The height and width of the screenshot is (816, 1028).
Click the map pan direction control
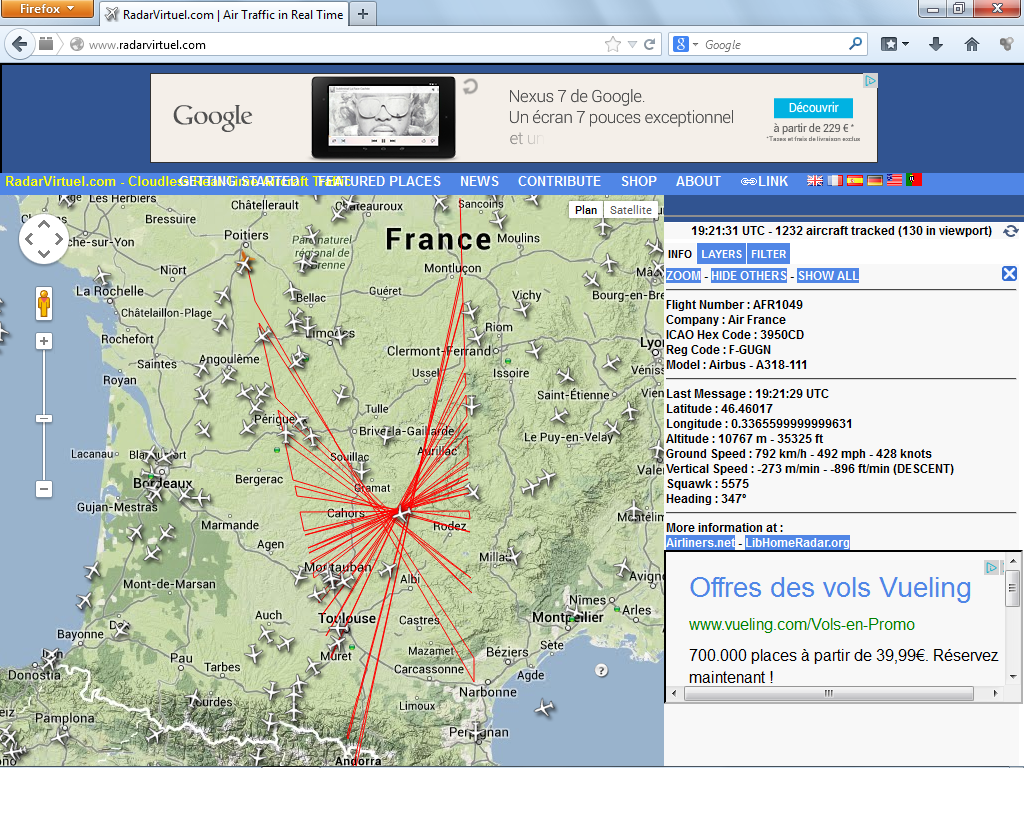[44, 239]
